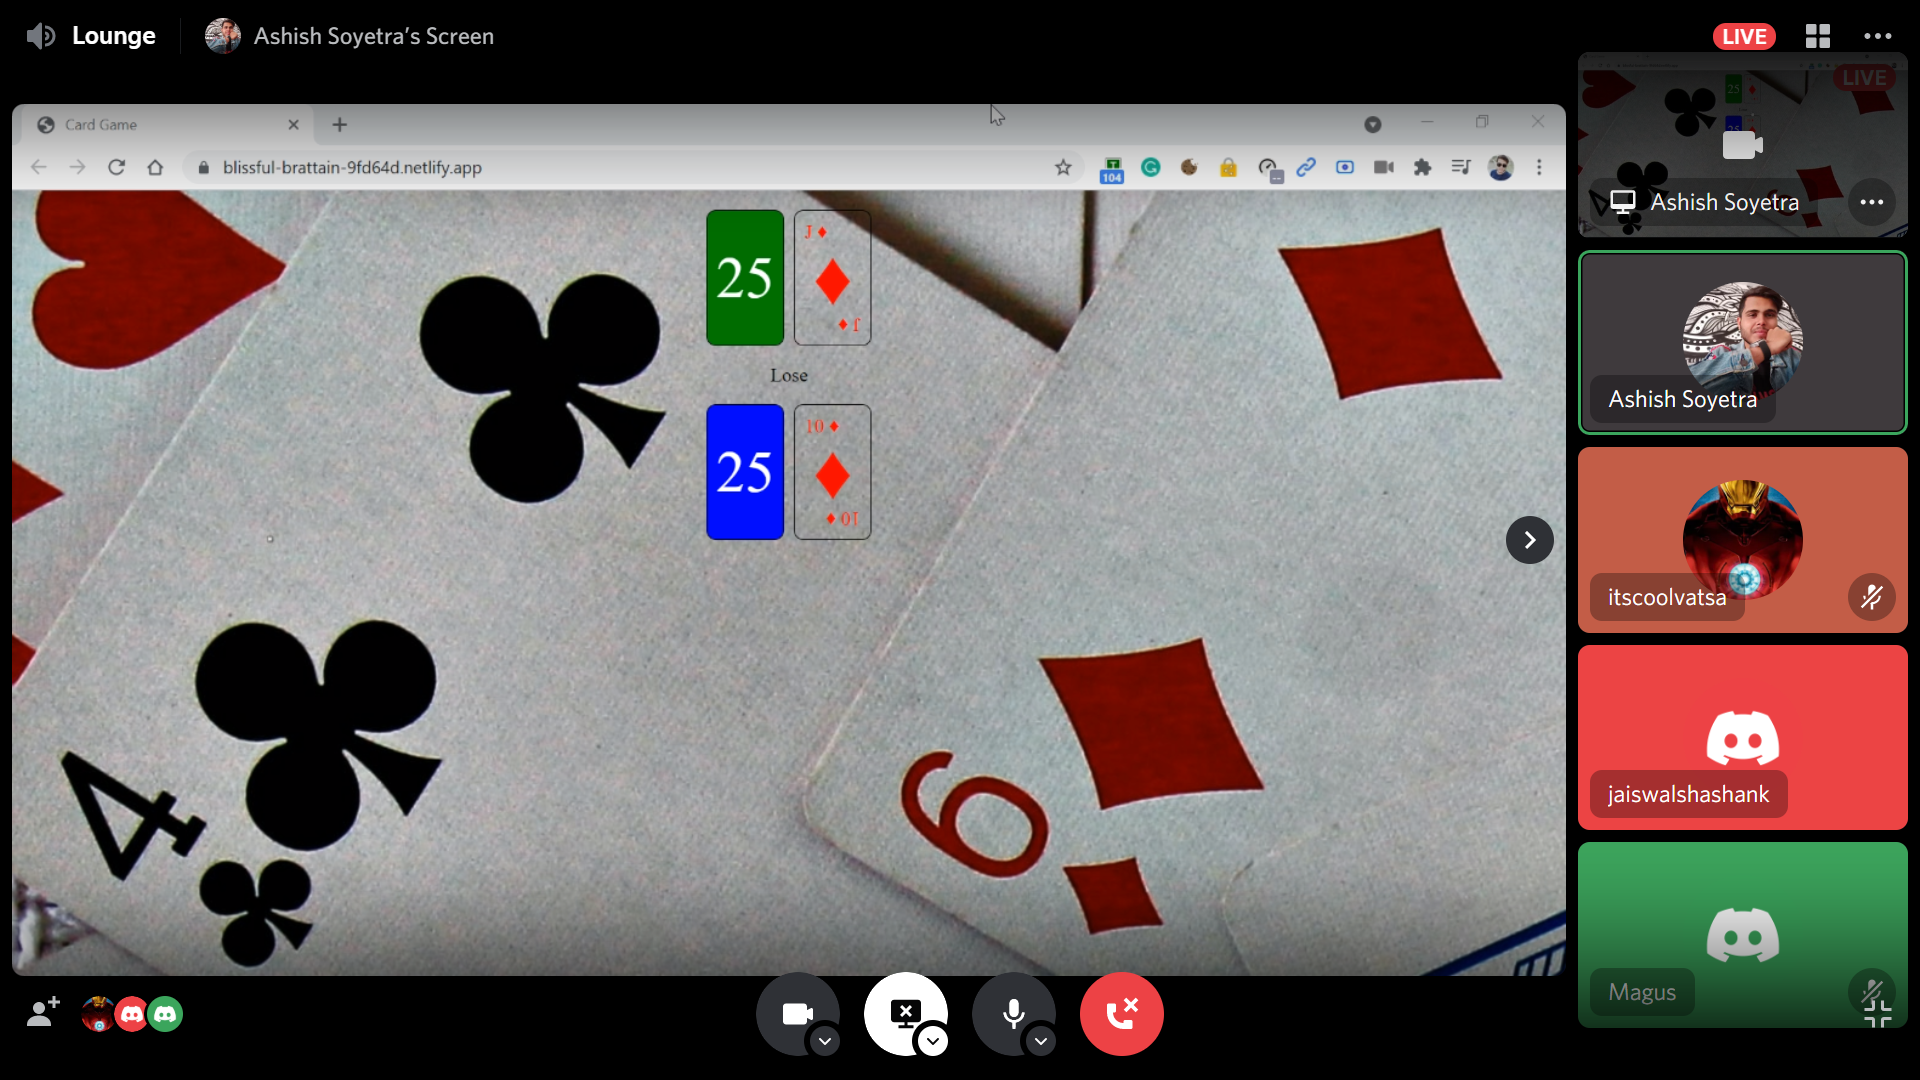The image size is (1920, 1080).
Task: Toggle the camera on or off
Action: (796, 1013)
